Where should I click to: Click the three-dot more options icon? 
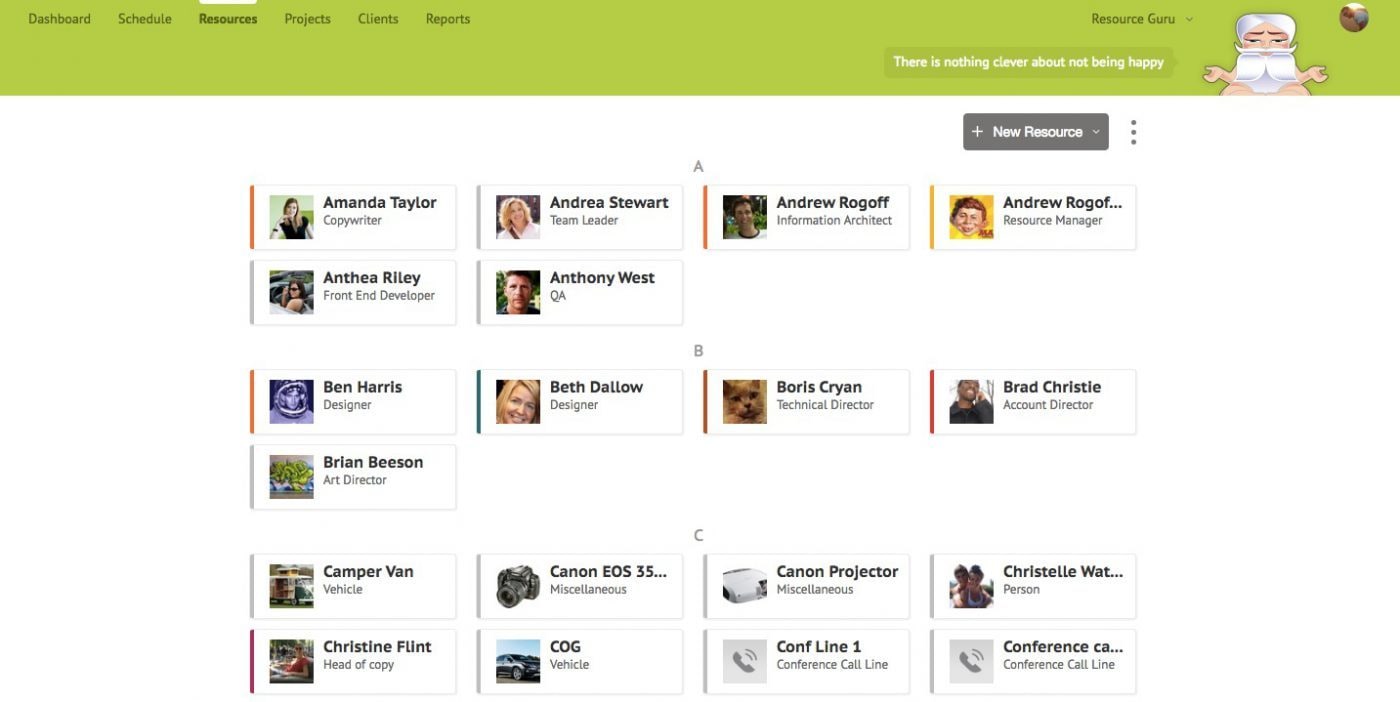click(x=1133, y=132)
